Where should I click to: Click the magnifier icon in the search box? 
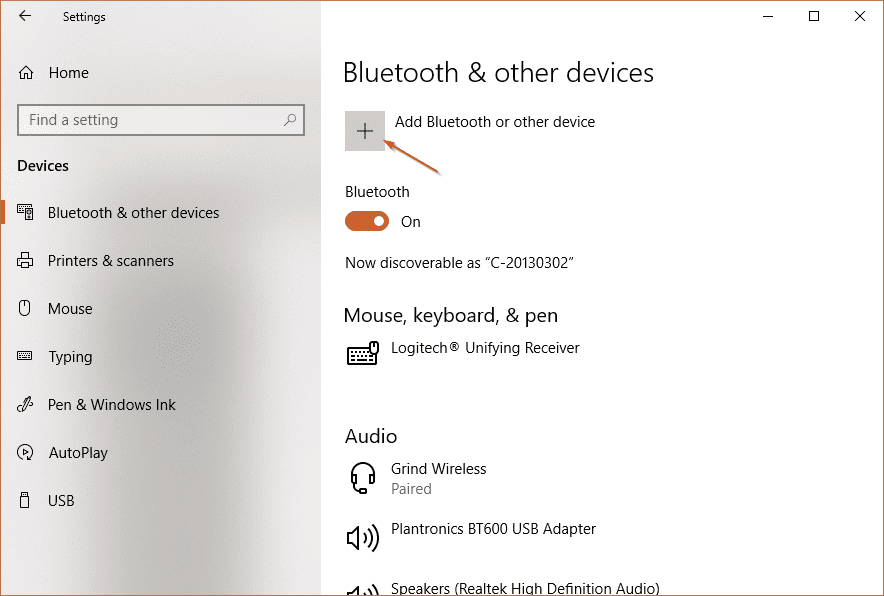[290, 119]
